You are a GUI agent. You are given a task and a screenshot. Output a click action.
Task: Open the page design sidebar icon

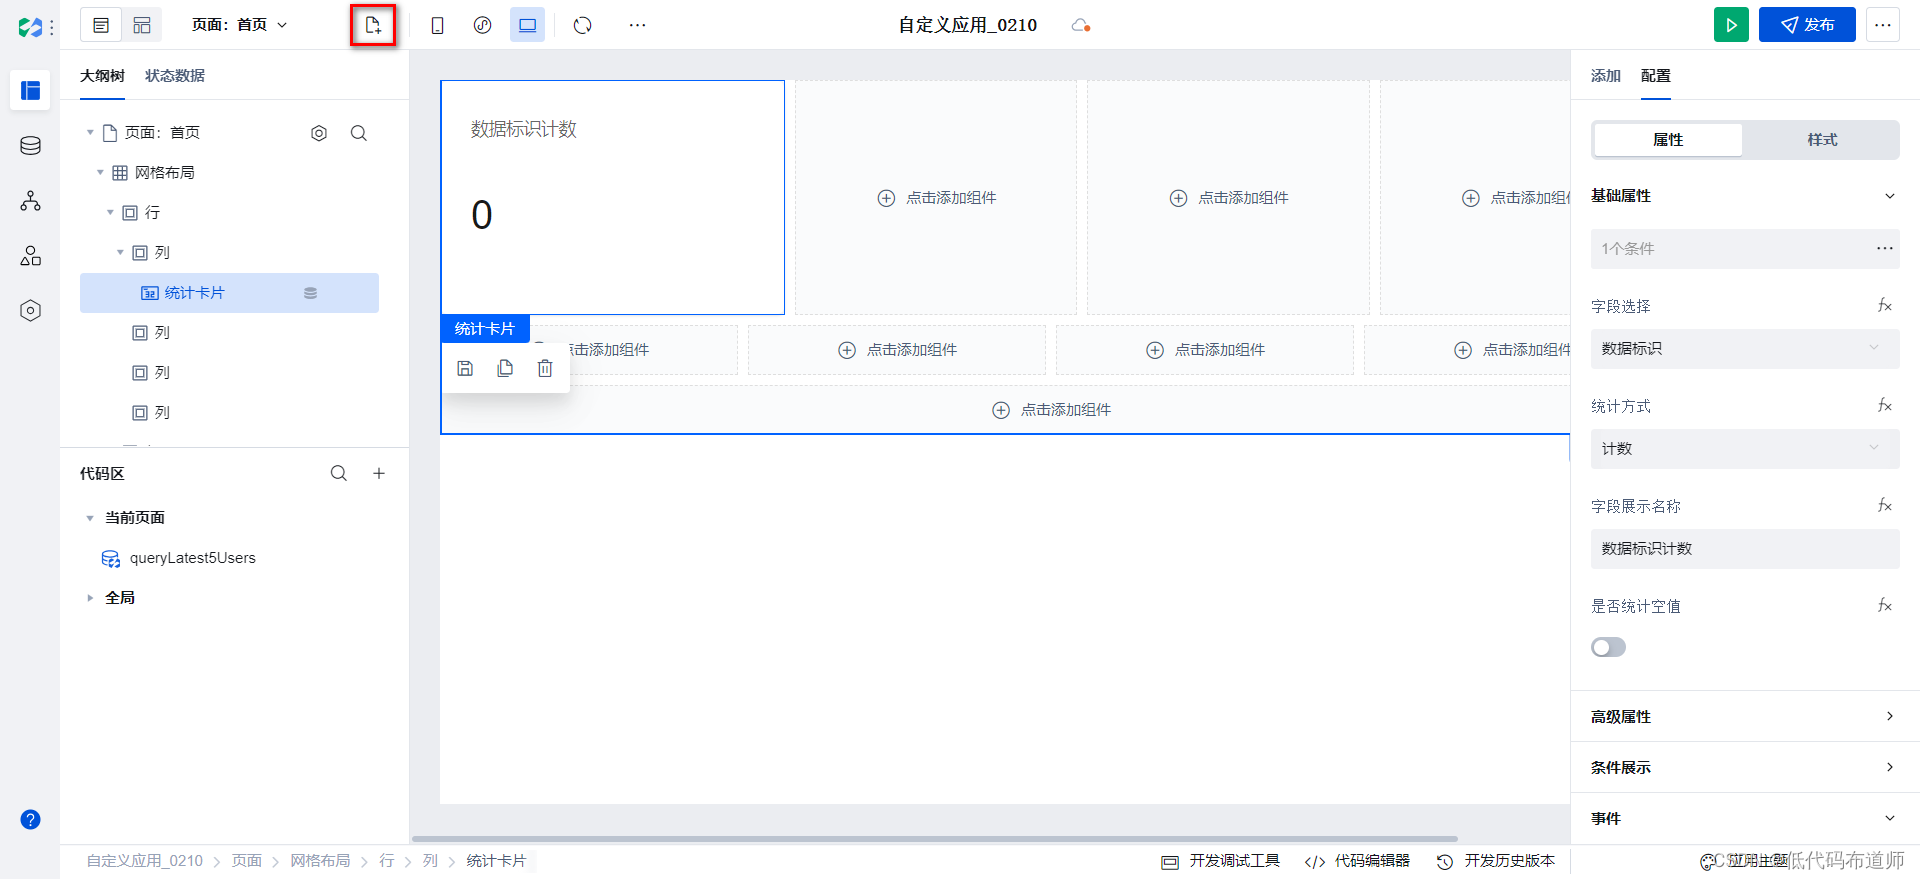[x=30, y=90]
